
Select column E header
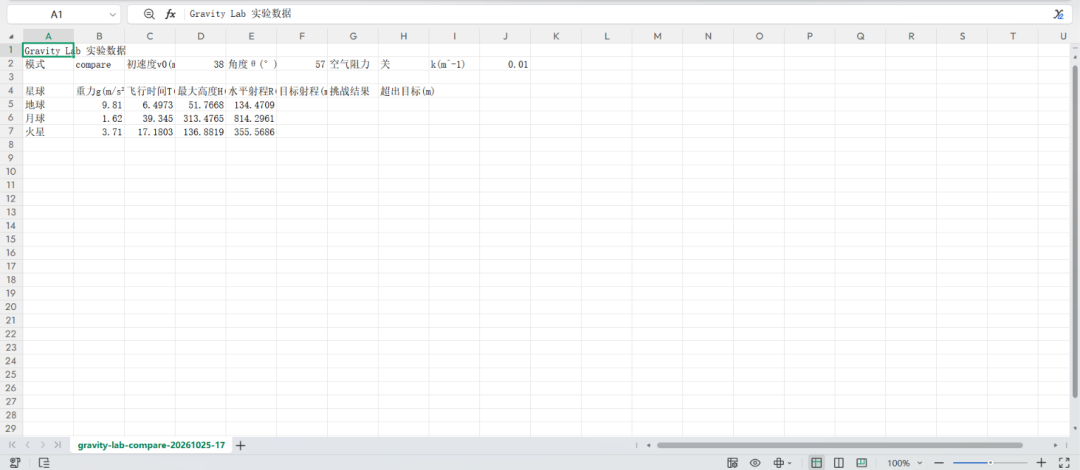coord(251,37)
